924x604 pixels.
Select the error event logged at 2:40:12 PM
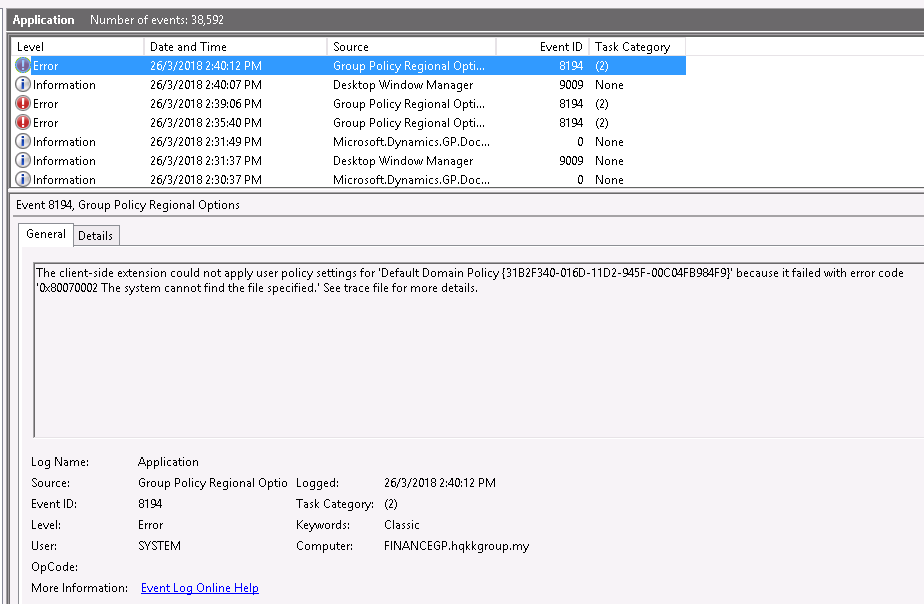(x=348, y=65)
